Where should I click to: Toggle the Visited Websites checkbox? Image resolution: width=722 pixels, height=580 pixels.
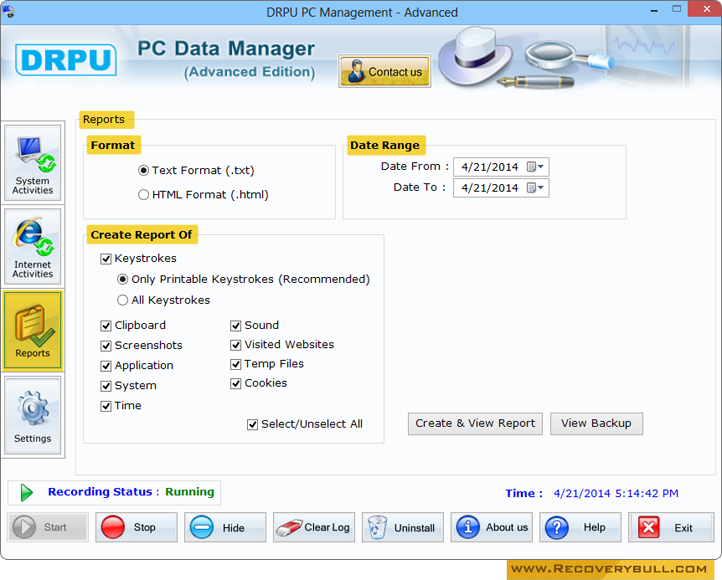(236, 345)
